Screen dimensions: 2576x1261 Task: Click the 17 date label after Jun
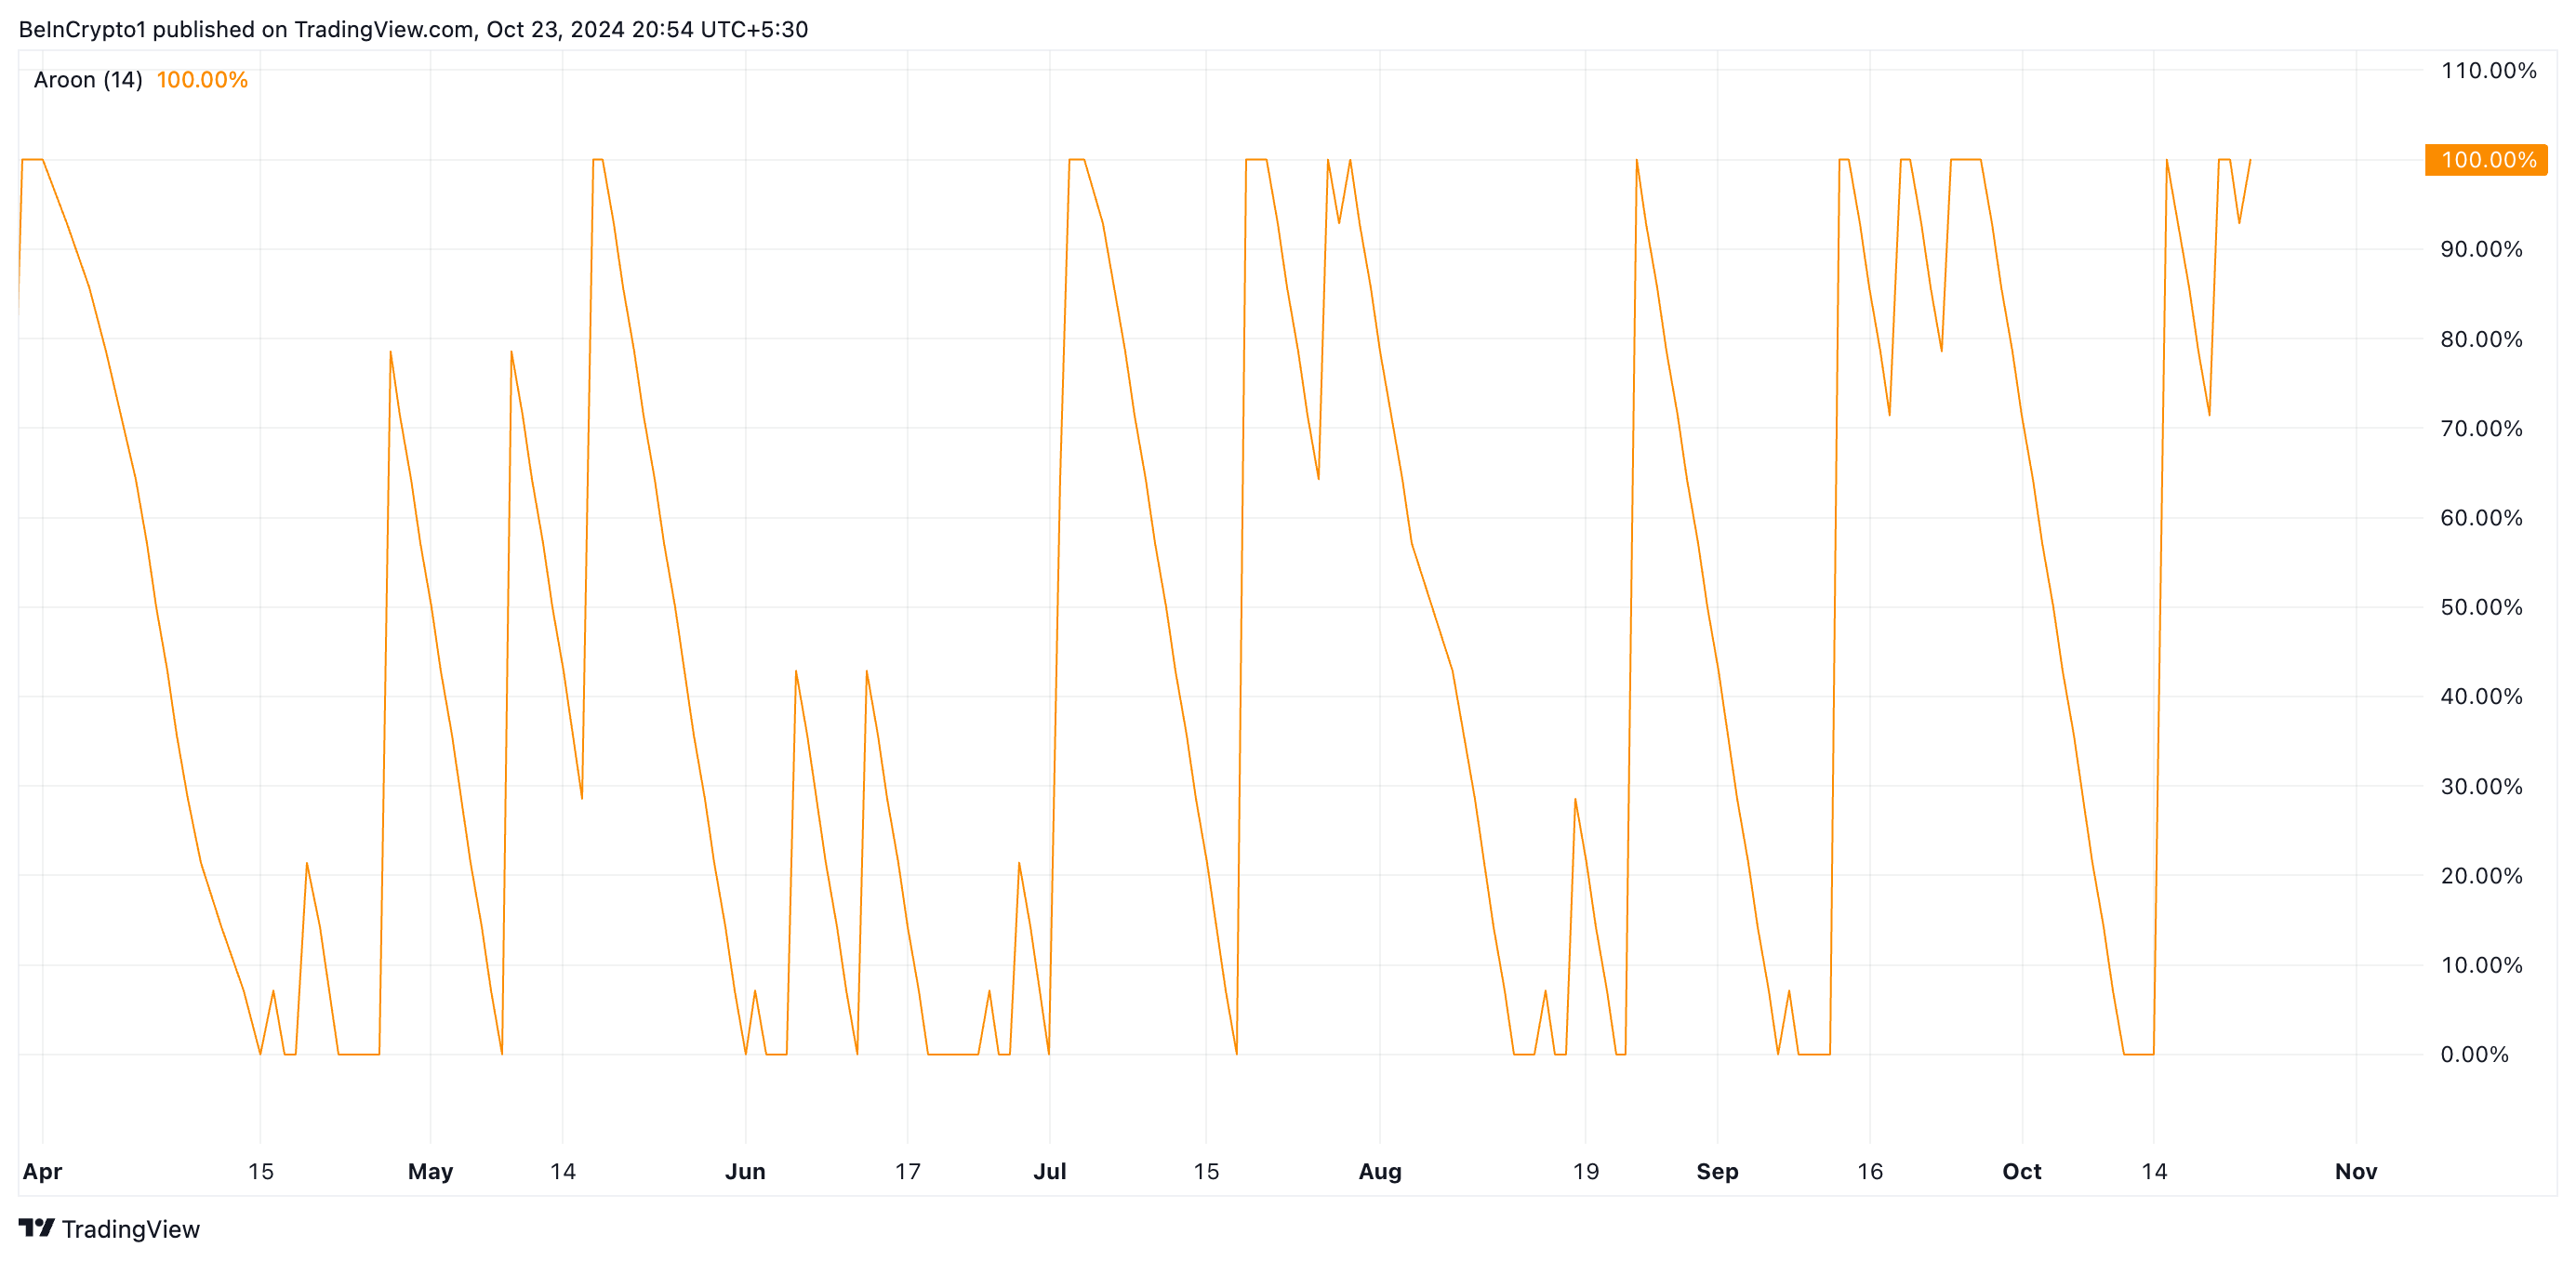[907, 1171]
